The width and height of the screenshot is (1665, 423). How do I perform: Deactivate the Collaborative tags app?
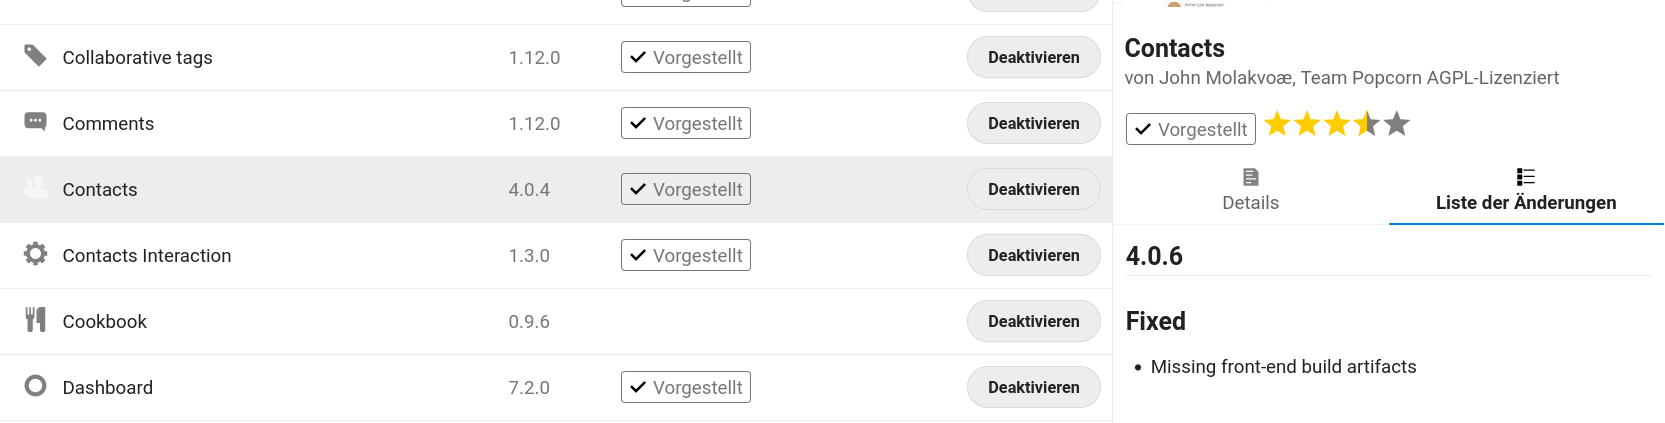(x=1033, y=58)
